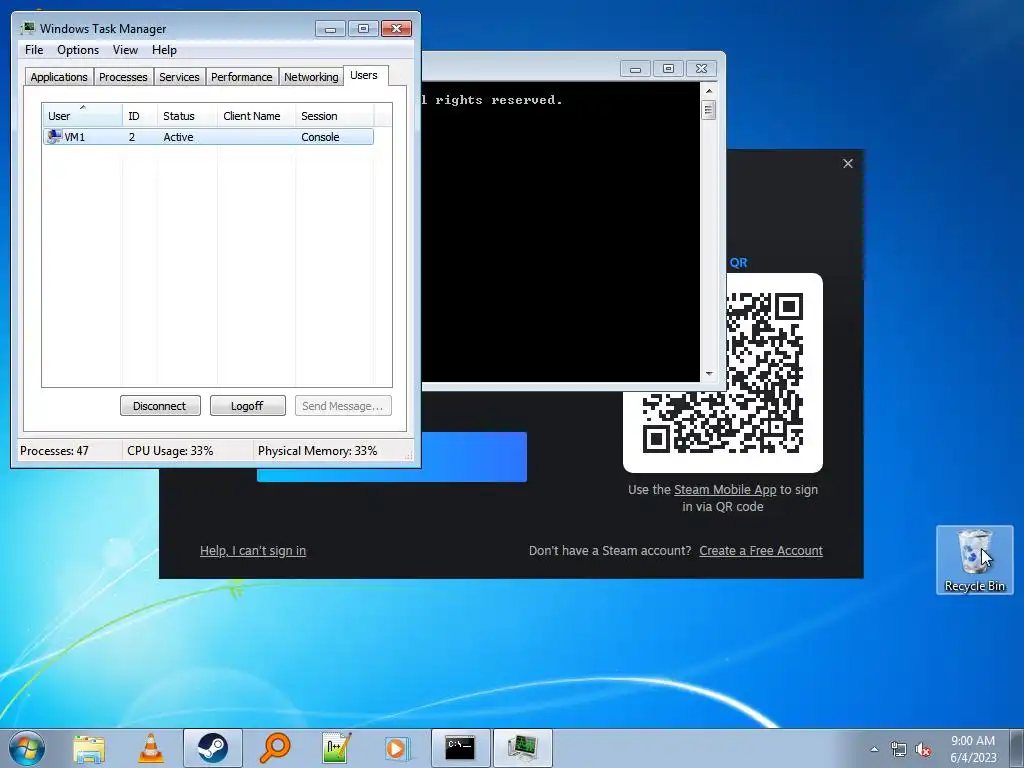Switch to the Steam taskbar button
The image size is (1024, 768).
pyautogui.click(x=213, y=748)
